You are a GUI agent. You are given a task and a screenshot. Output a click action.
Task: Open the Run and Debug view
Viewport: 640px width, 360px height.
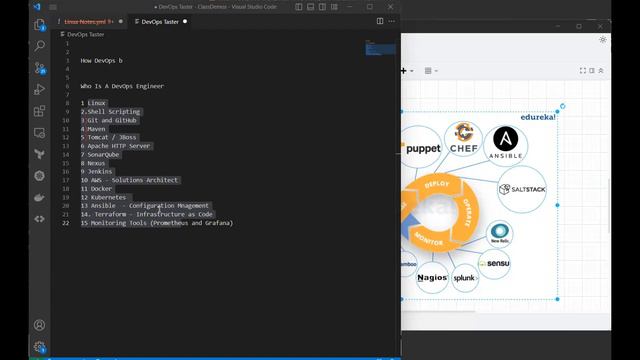point(40,89)
